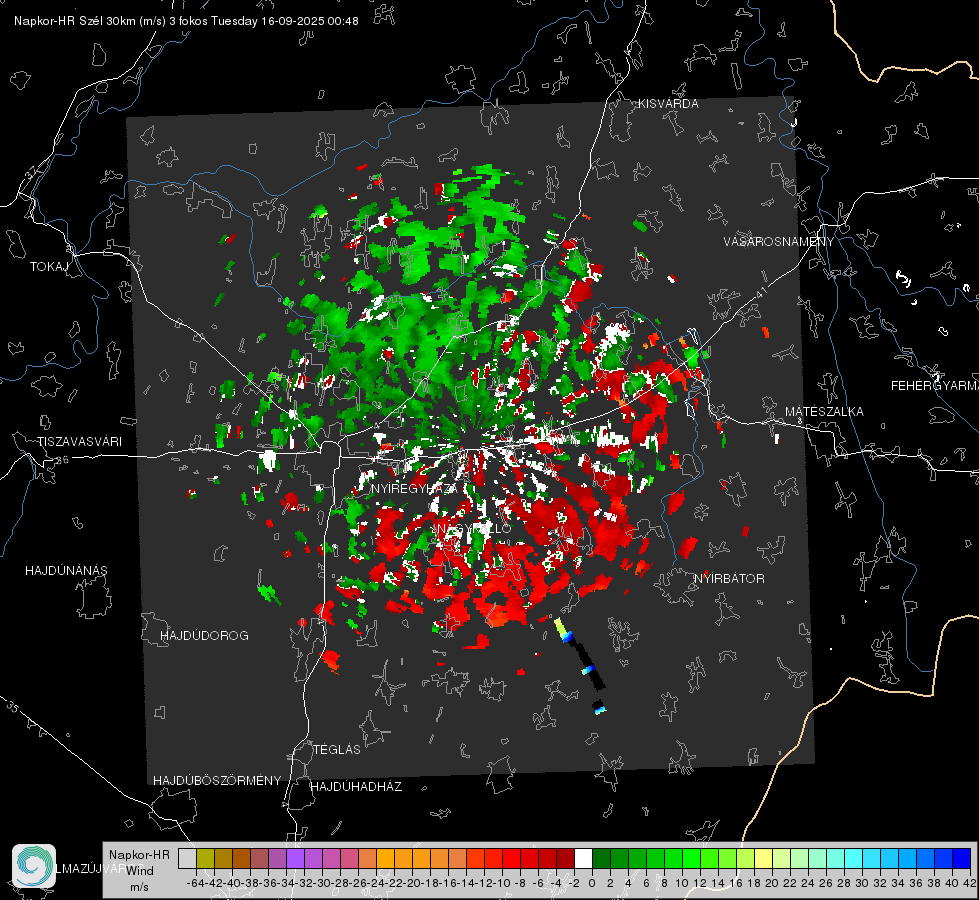
Task: Pick the olive-yellow second swatch in the legend
Action: [x=205, y=858]
